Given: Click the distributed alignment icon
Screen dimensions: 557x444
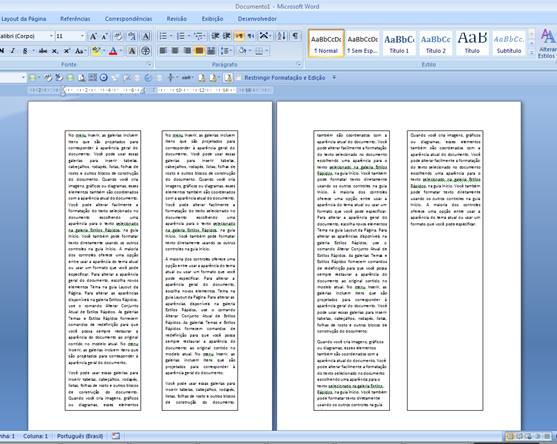Looking at the screenshot, I should click(211, 51).
